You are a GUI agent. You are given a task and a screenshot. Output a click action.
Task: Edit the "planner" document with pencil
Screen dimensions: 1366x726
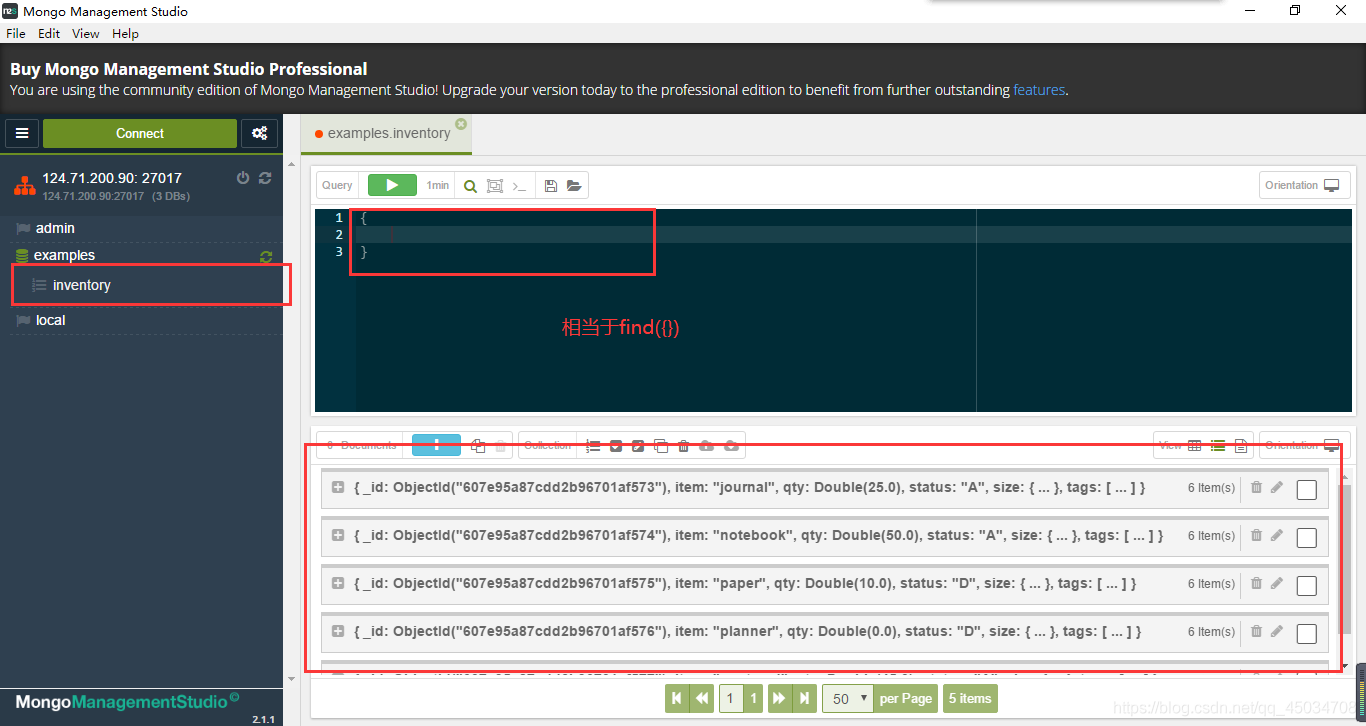click(x=1276, y=631)
